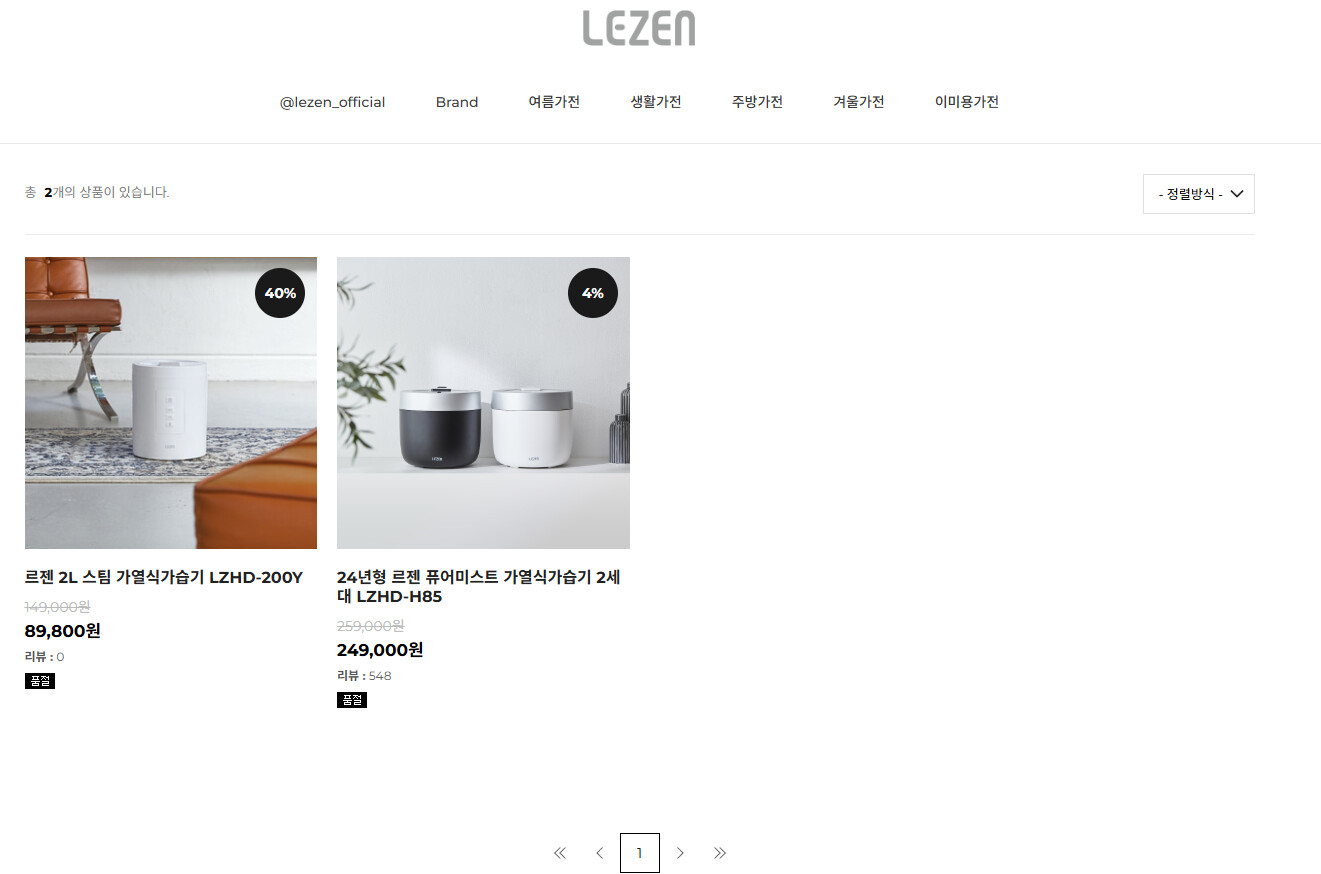This screenshot has width=1321, height=874.
Task: Open the 이미용가전 category menu
Action: [967, 102]
